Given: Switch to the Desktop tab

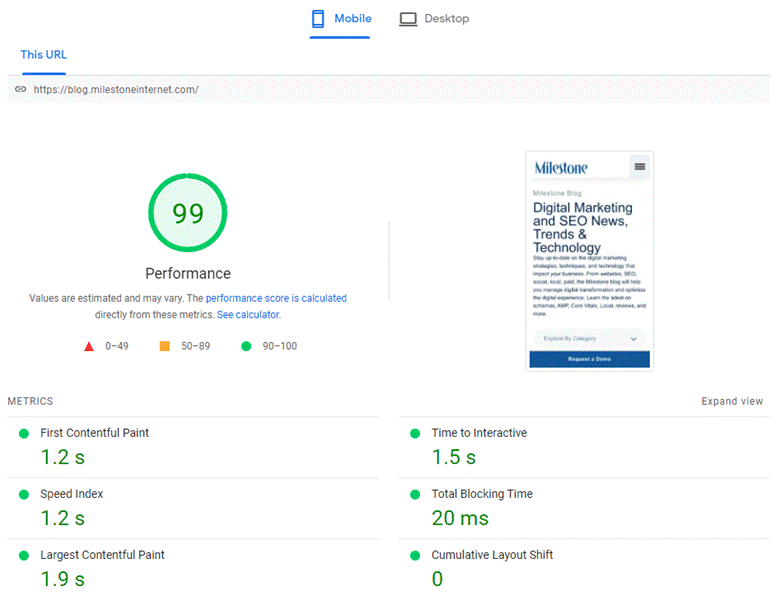Looking at the screenshot, I should point(434,19).
